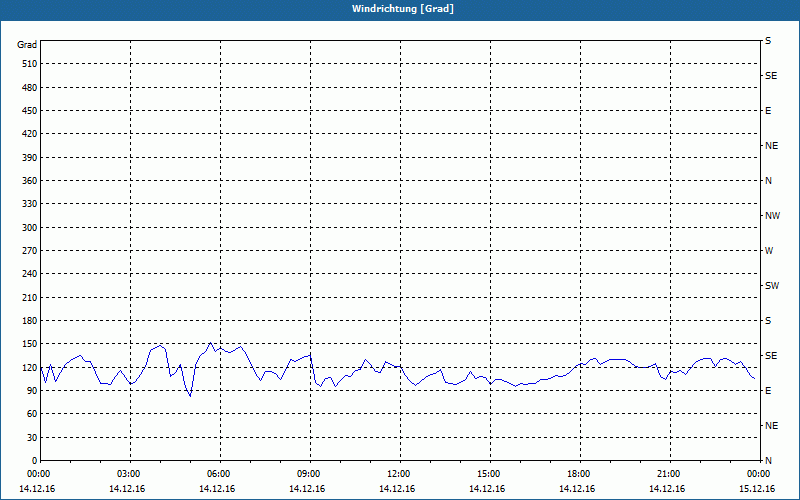Select the 90 y-axis label
Screen dimensions: 800x500
32,391
